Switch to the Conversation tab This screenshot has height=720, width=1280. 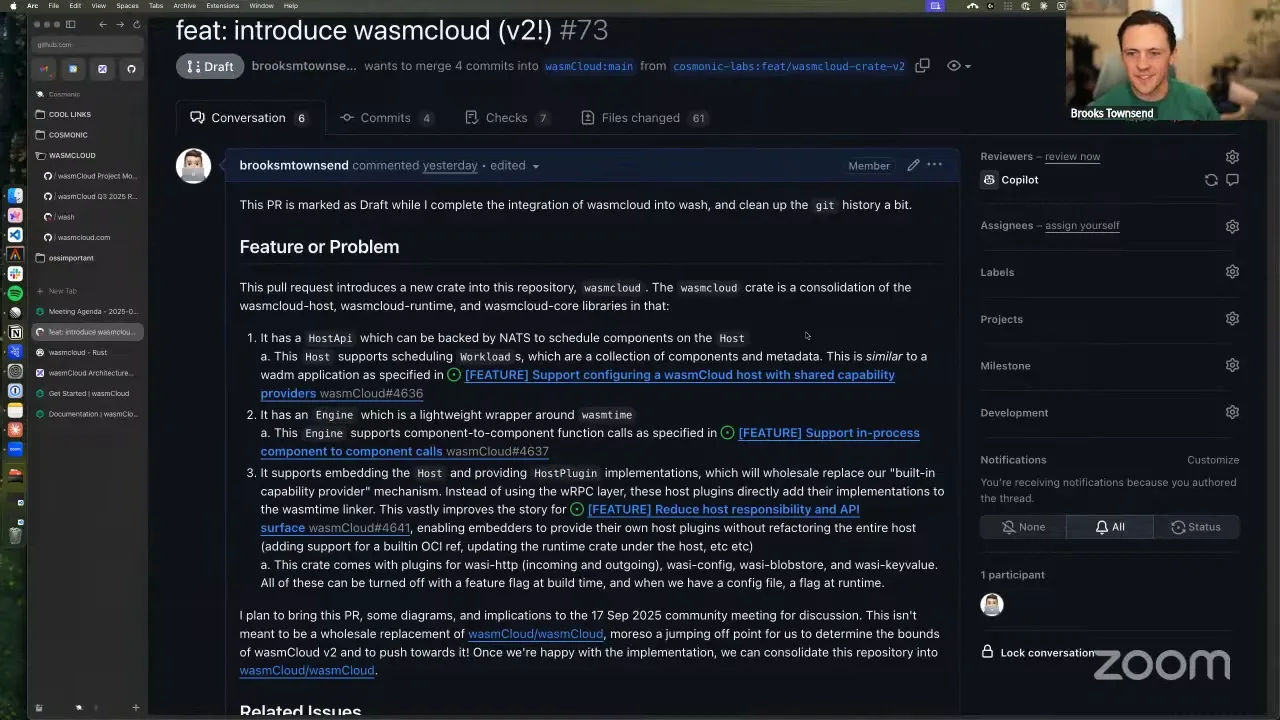pos(249,118)
